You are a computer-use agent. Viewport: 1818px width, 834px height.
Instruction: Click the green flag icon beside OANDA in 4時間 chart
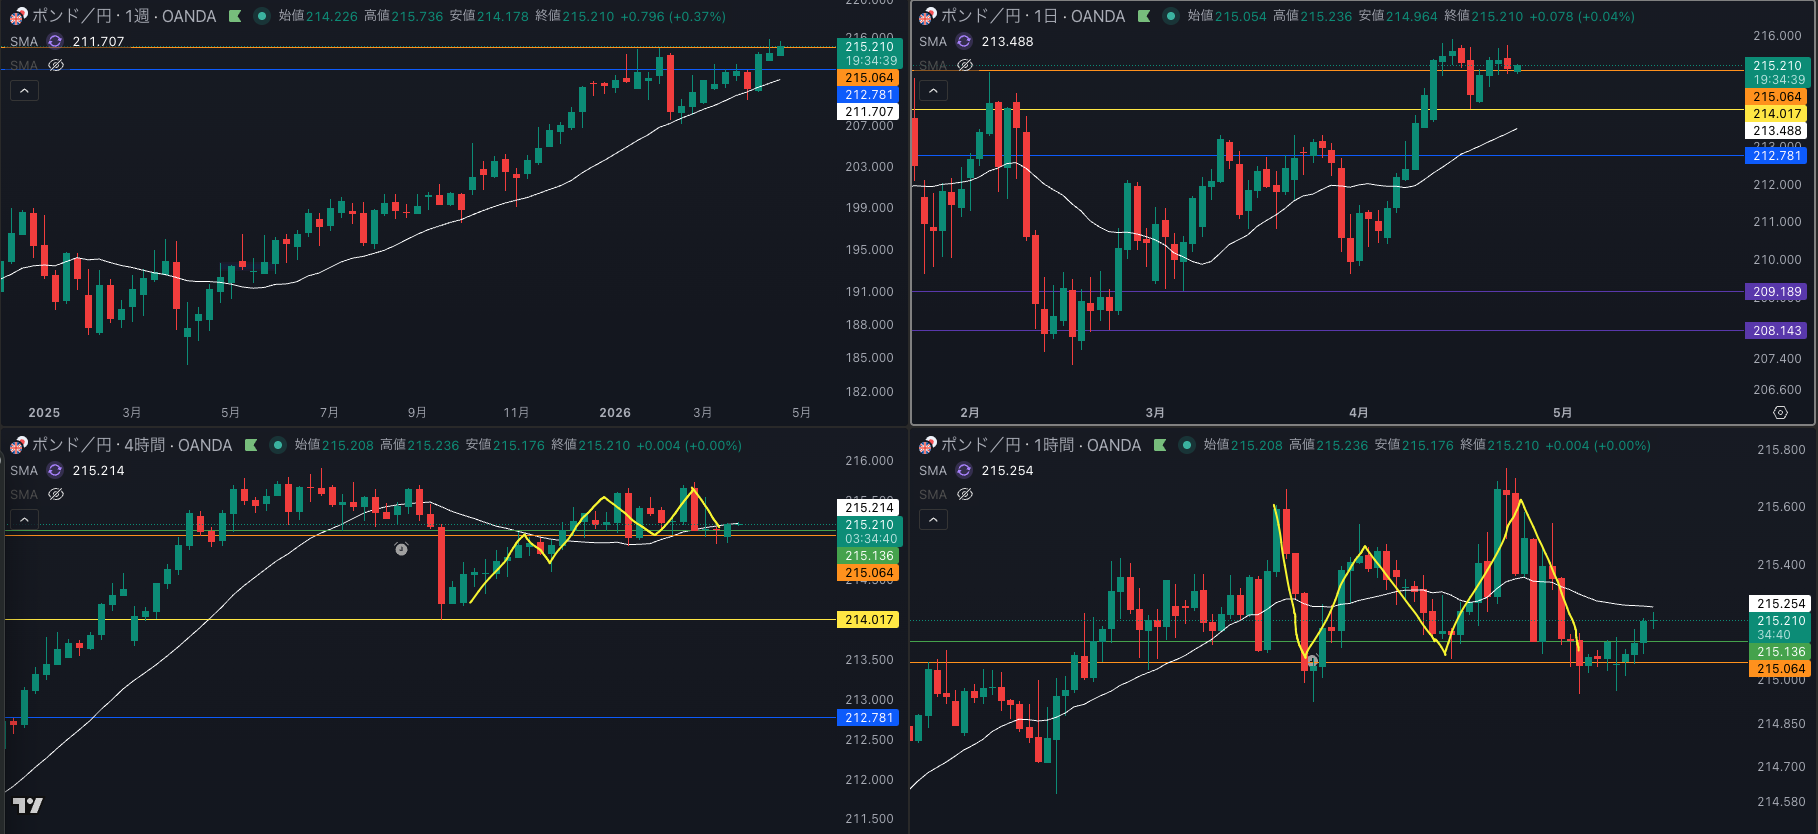pos(251,445)
